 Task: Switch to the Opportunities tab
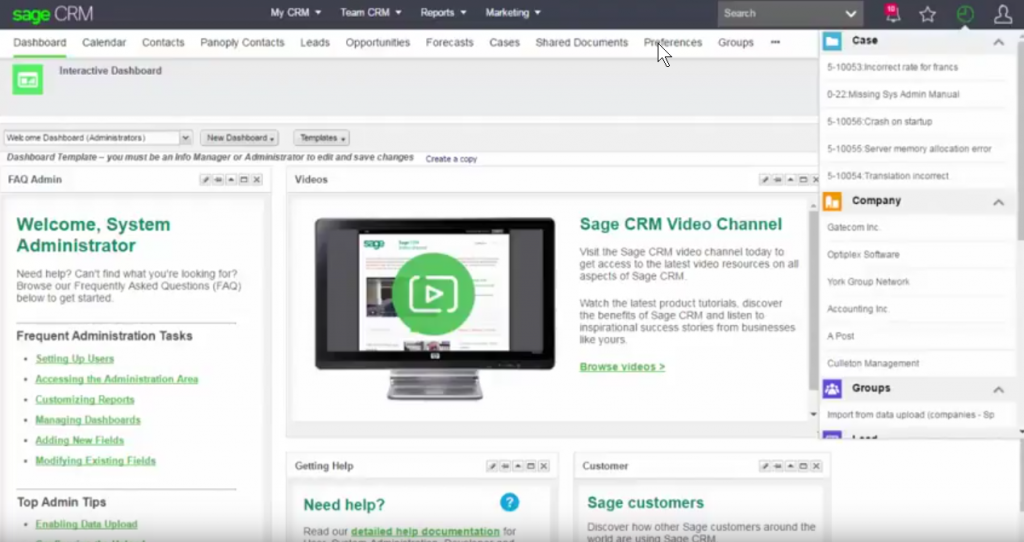pos(377,42)
